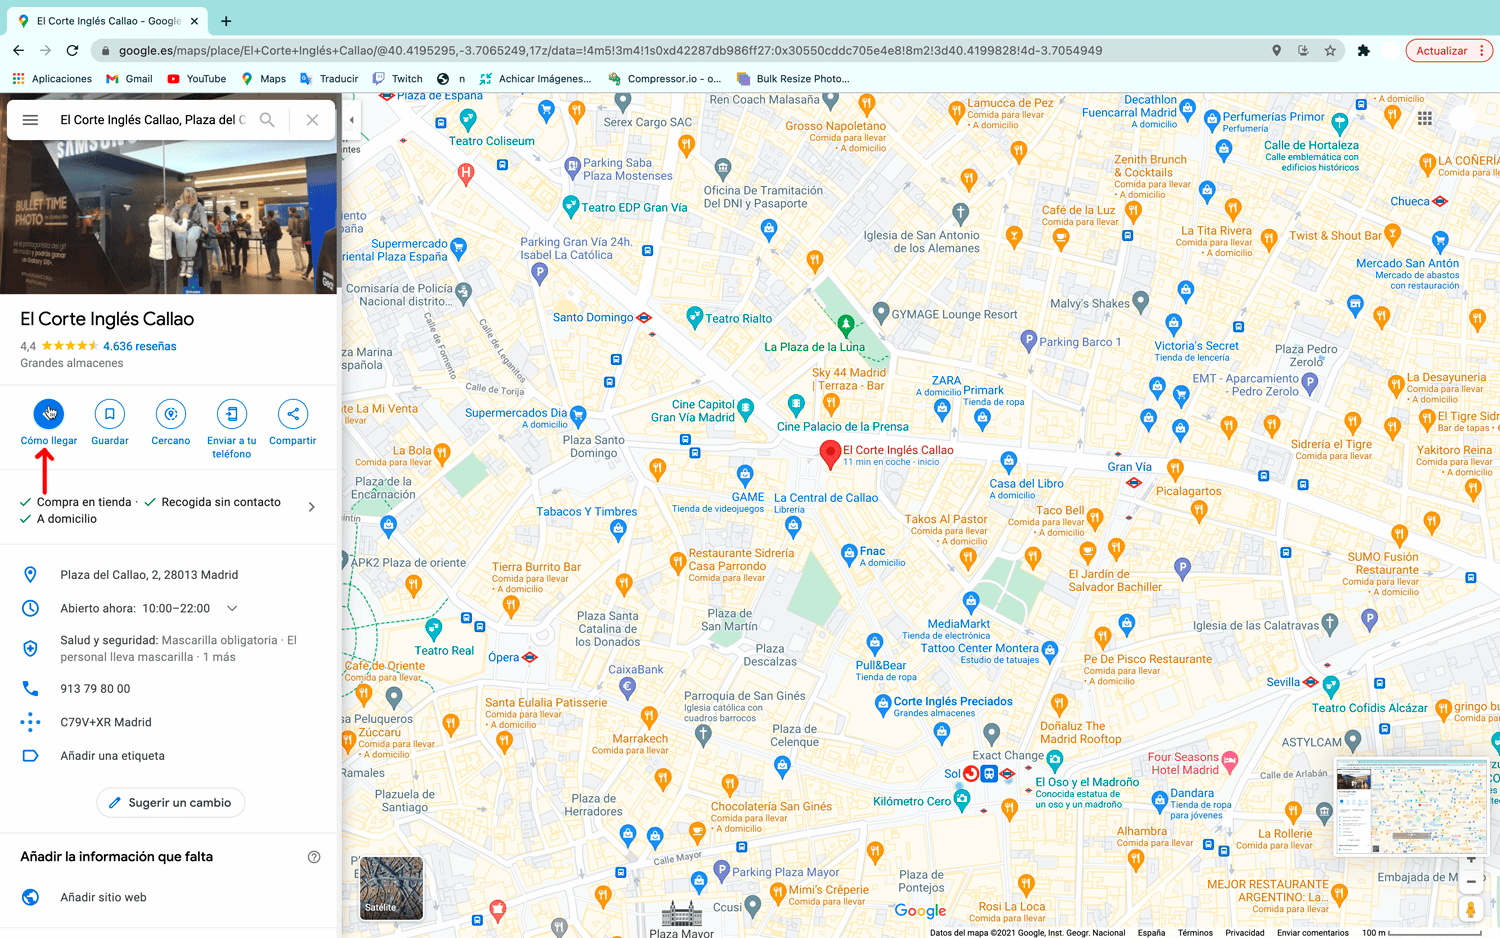The width and height of the screenshot is (1500, 938).
Task: Open the YouTube bookmark
Action: [x=197, y=79]
